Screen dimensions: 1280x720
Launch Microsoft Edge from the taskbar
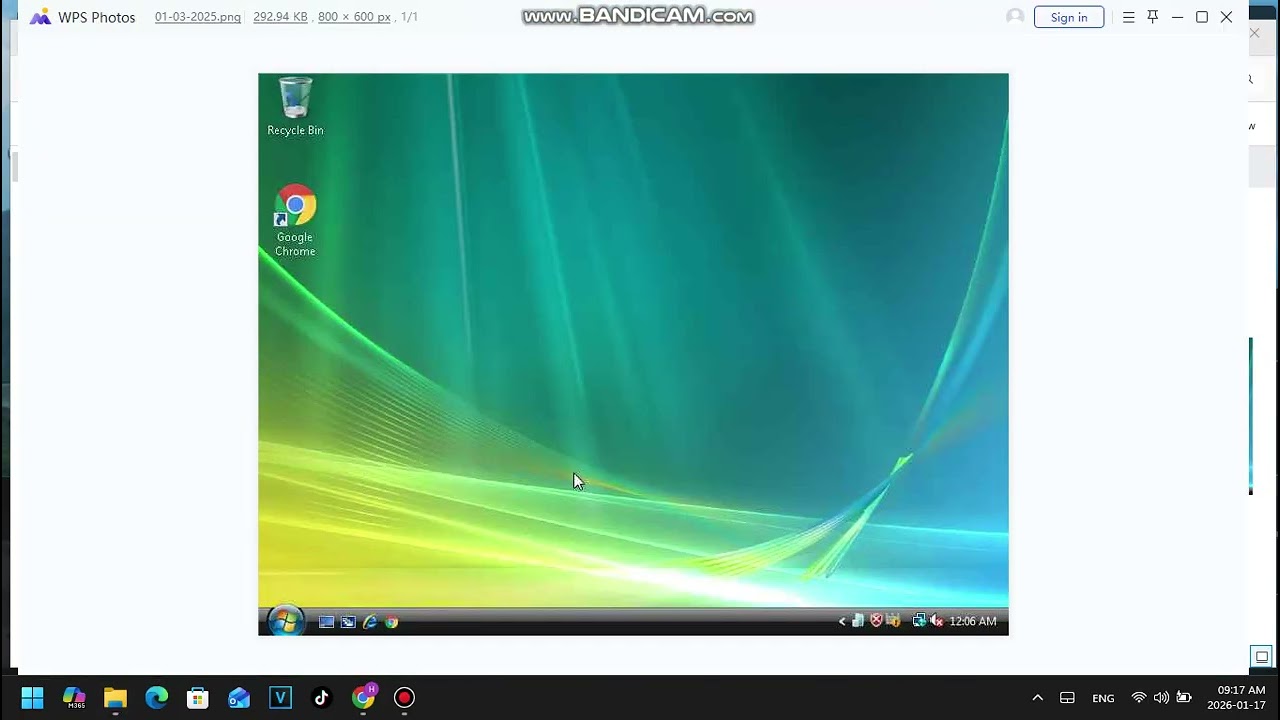(157, 698)
